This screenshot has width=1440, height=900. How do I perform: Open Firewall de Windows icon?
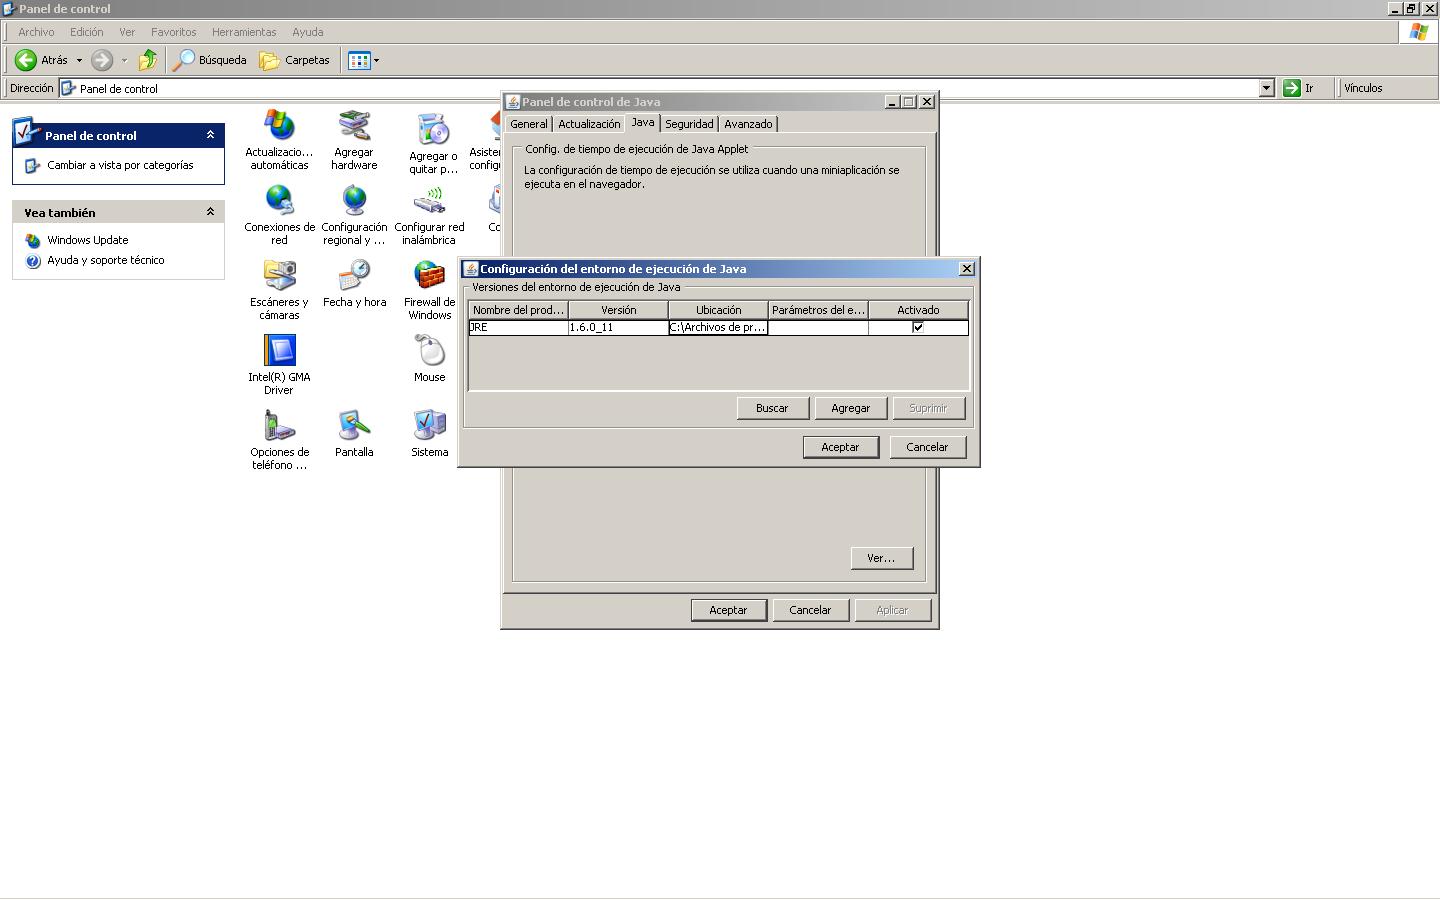coord(429,275)
